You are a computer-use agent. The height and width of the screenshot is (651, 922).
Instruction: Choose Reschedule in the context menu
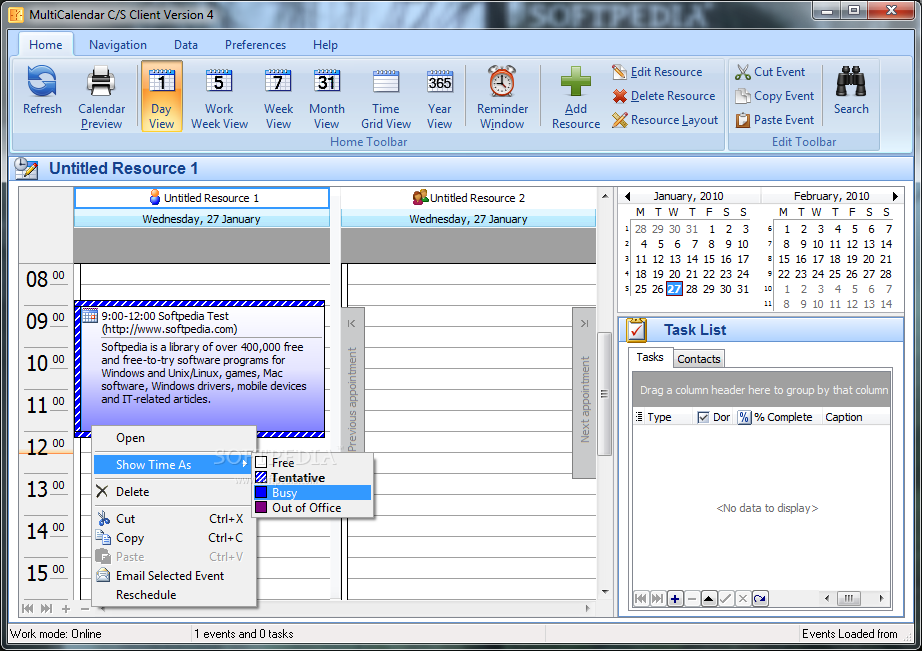click(175, 595)
